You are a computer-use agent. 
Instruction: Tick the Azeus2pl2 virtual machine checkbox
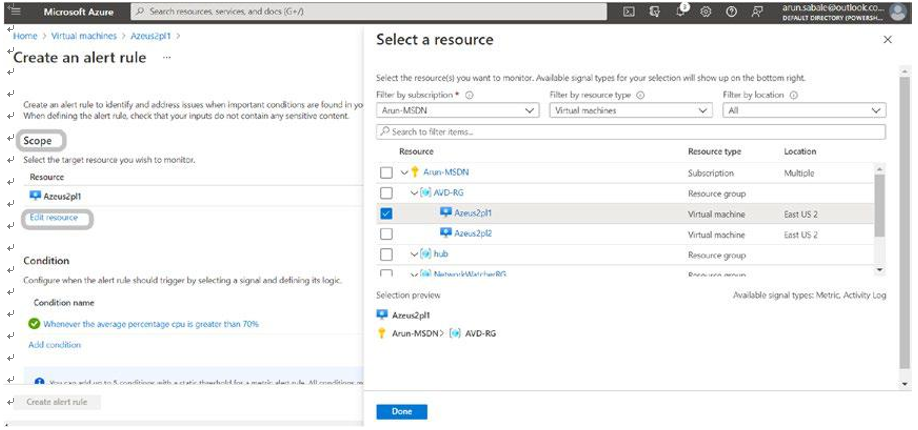(x=386, y=234)
